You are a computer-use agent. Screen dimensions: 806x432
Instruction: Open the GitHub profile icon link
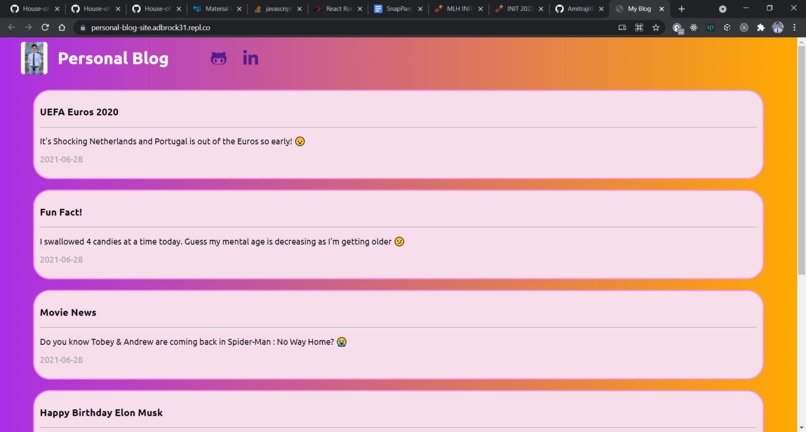(x=218, y=58)
